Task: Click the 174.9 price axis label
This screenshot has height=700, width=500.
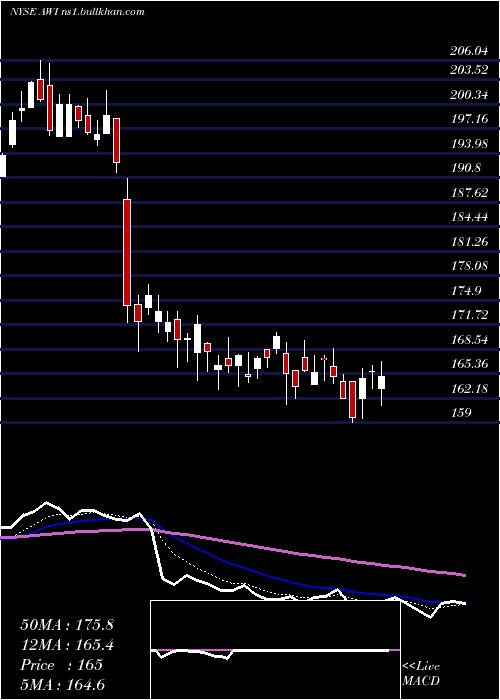Action: click(466, 291)
